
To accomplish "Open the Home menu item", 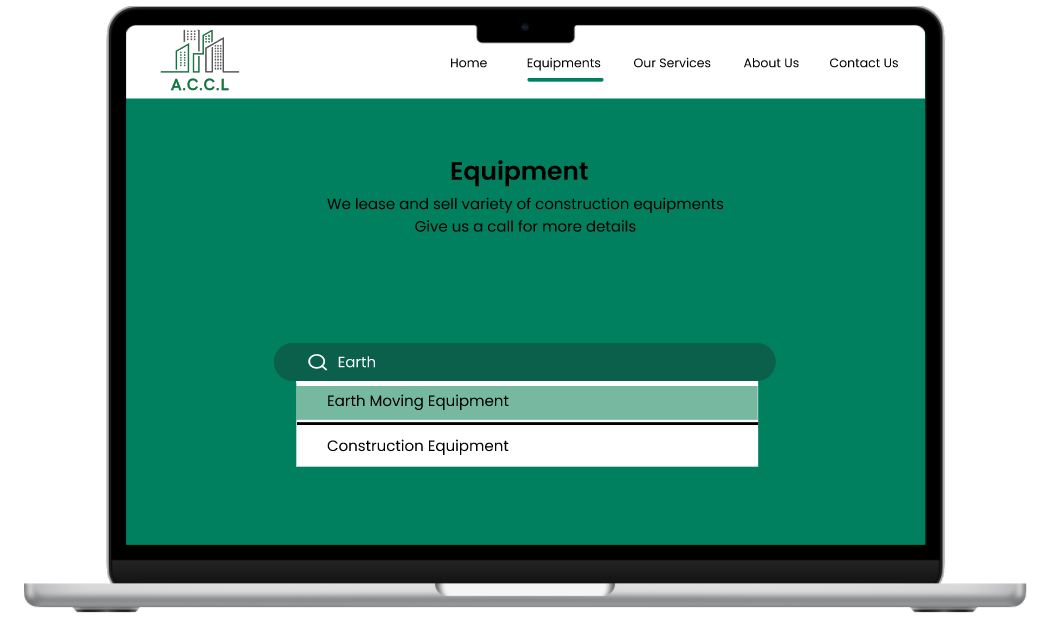I will [468, 63].
